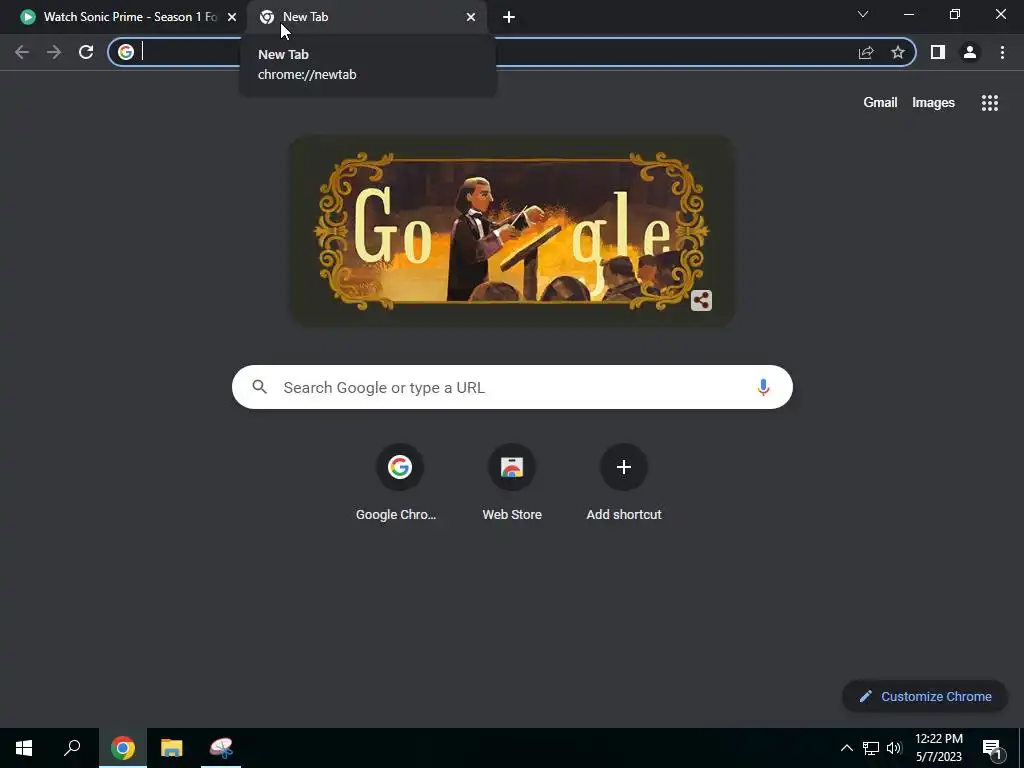Open the network status tray icon
Image resolution: width=1024 pixels, height=768 pixels.
(871, 748)
